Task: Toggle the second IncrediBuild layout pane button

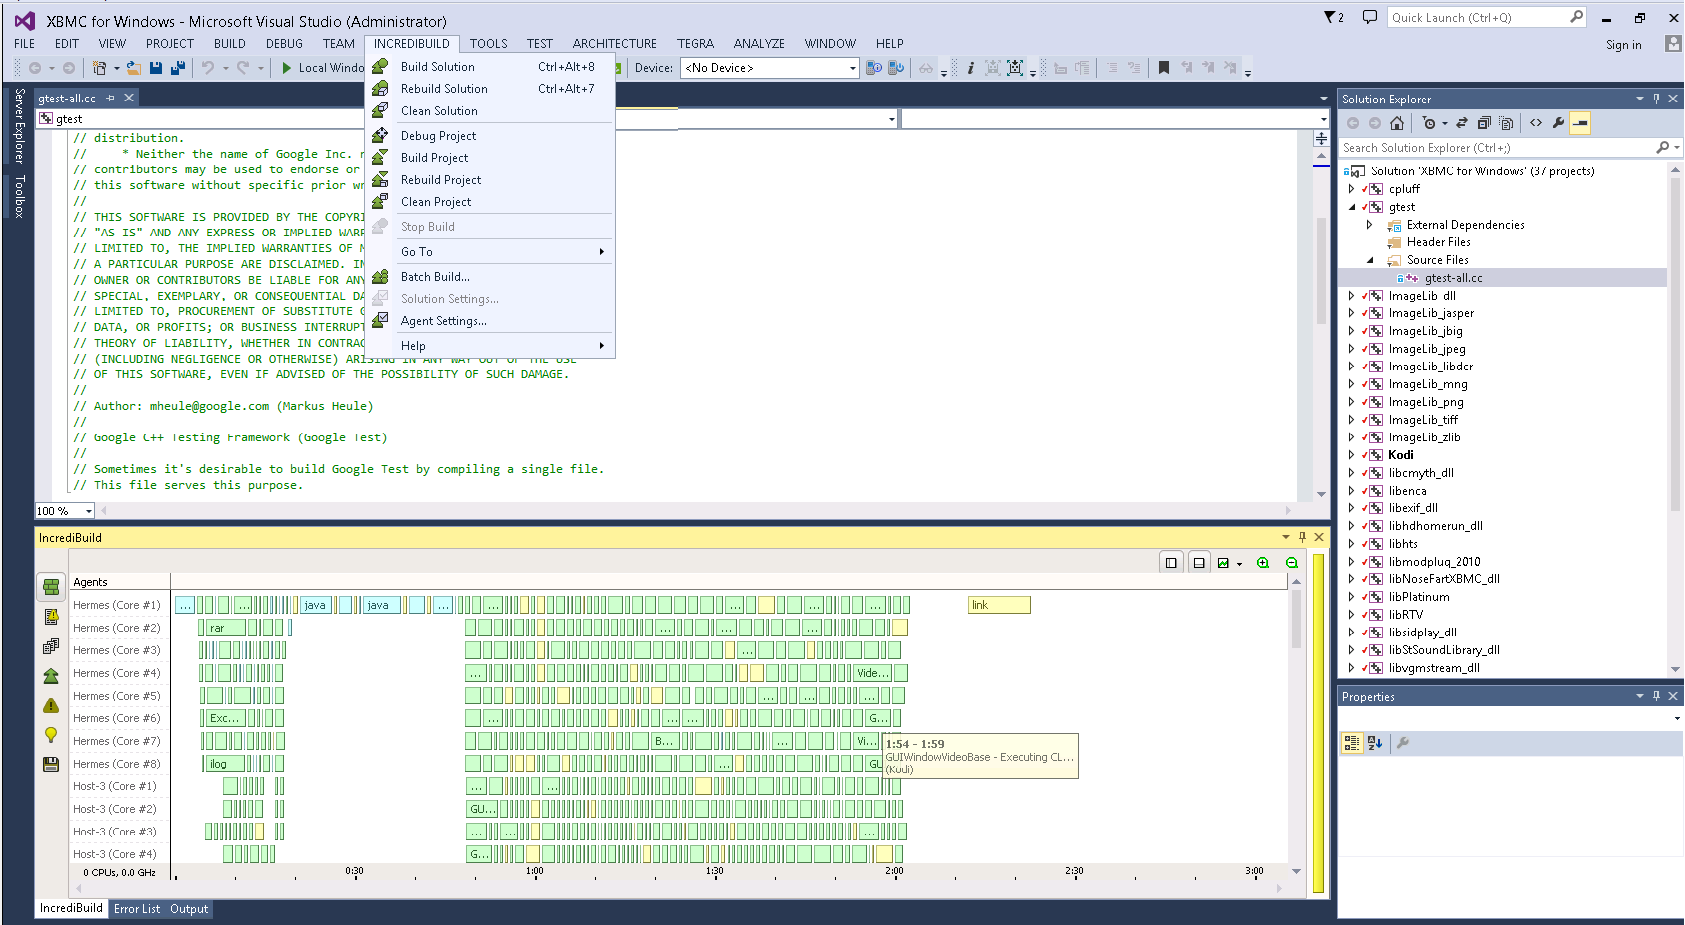Action: coord(1199,563)
